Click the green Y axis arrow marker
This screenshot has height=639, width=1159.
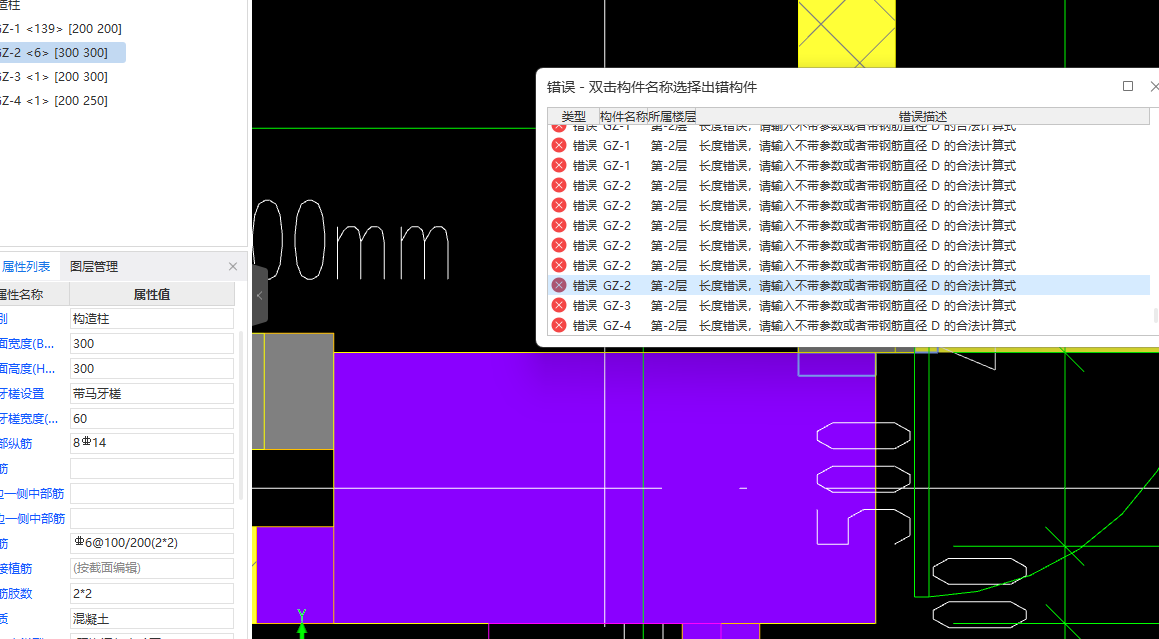coord(302,622)
